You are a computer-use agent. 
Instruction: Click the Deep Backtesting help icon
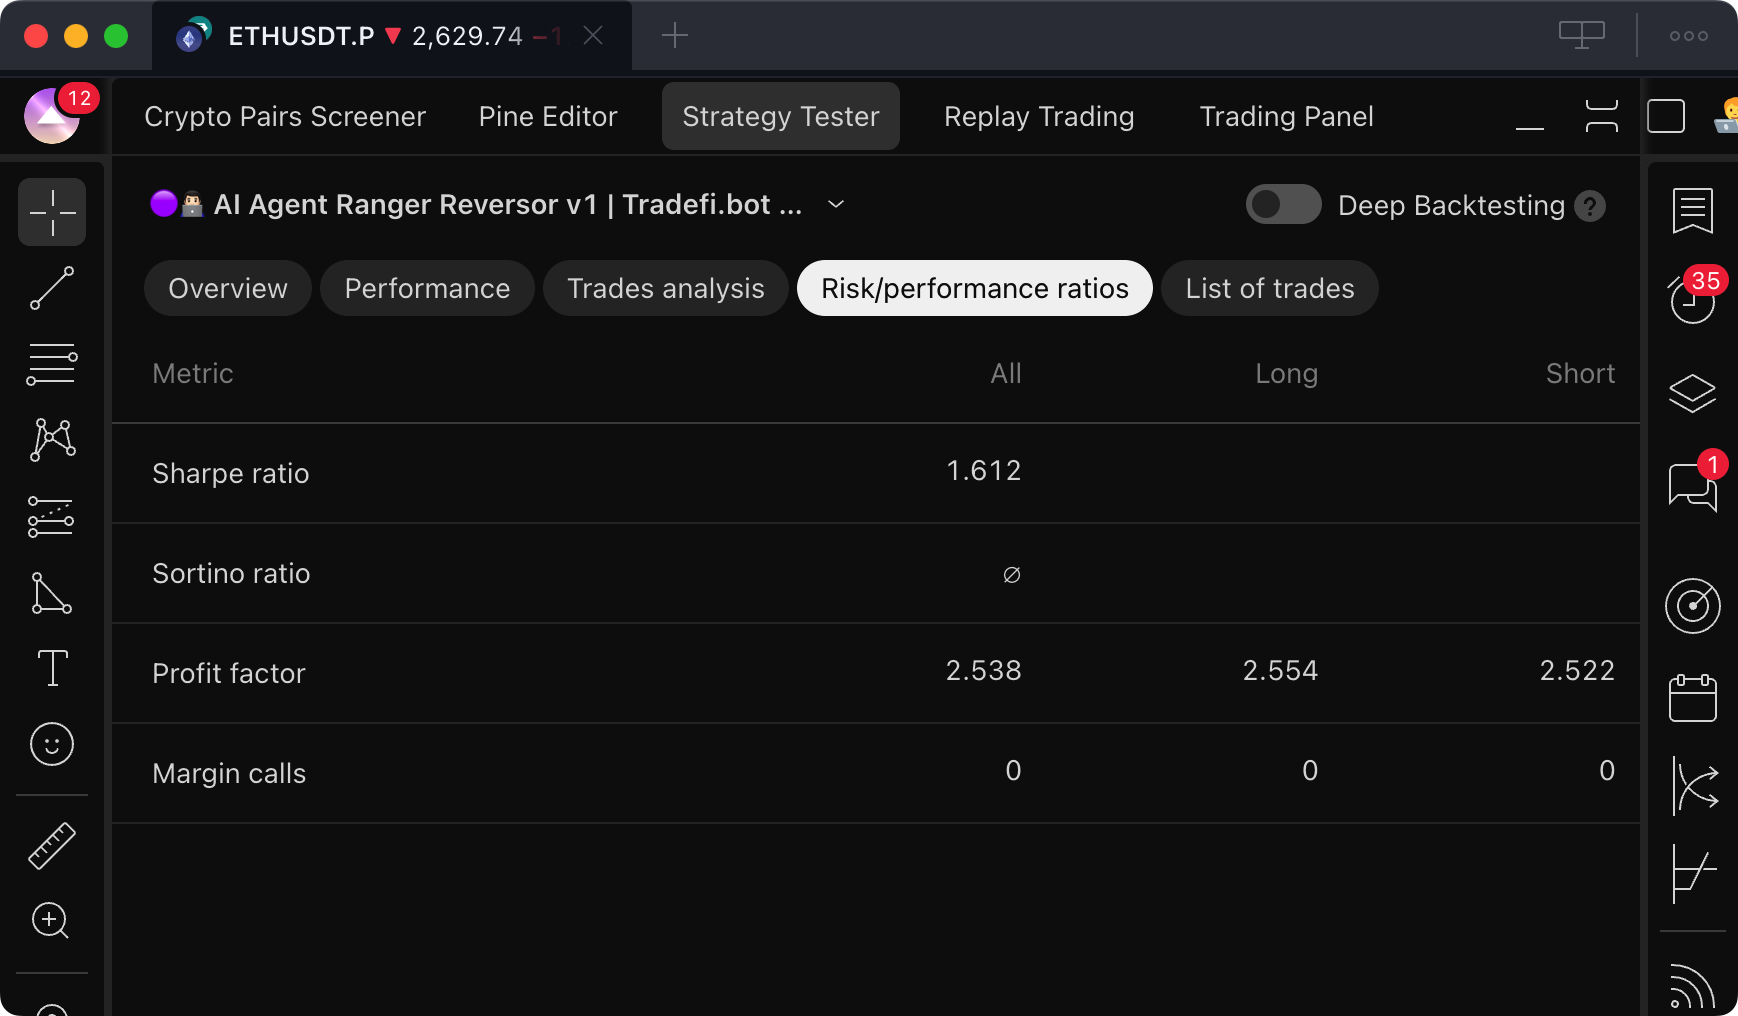click(1589, 206)
